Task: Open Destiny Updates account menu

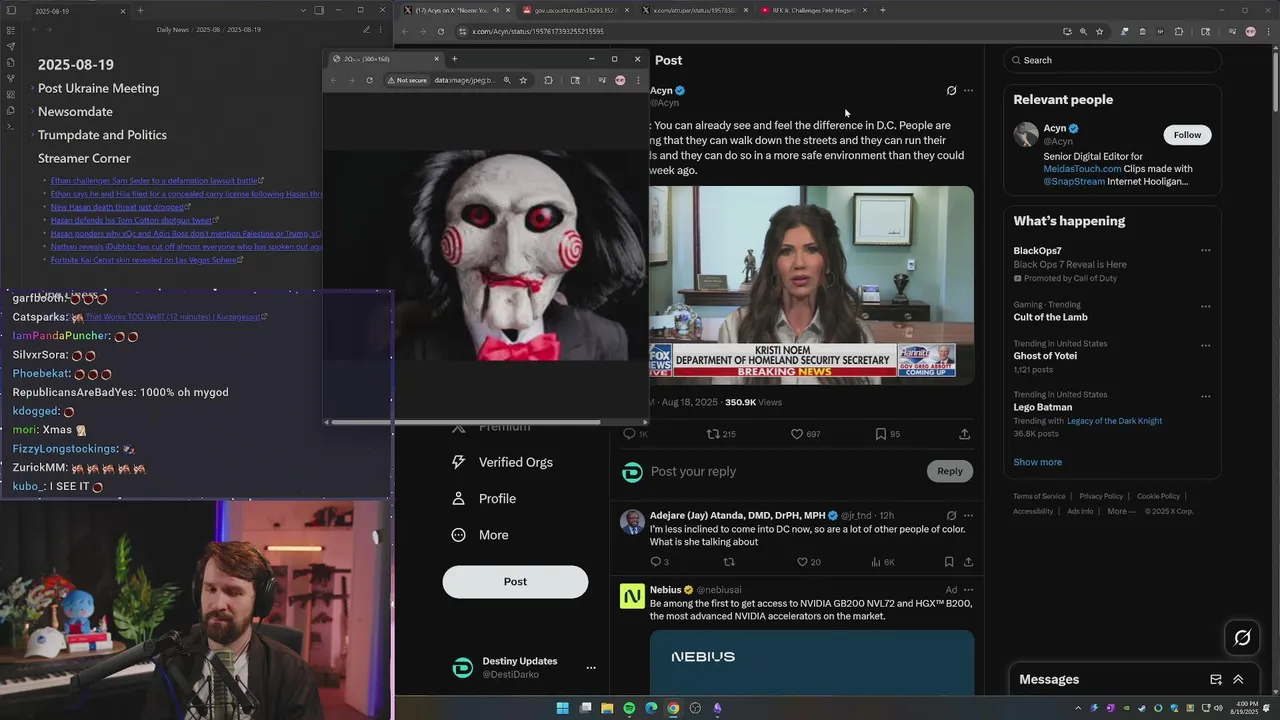Action: [590, 668]
